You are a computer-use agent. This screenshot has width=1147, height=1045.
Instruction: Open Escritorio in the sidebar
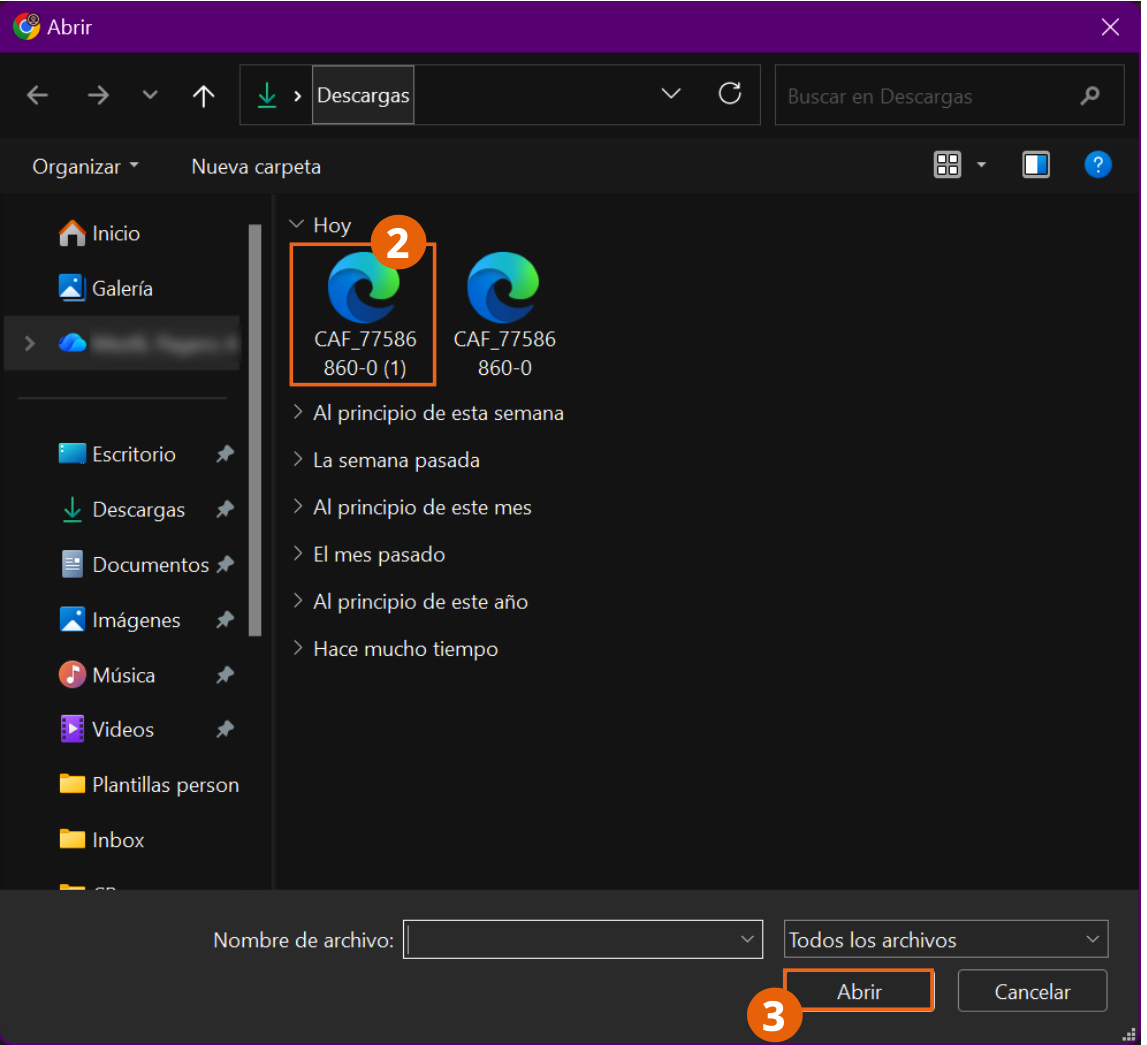(117, 454)
